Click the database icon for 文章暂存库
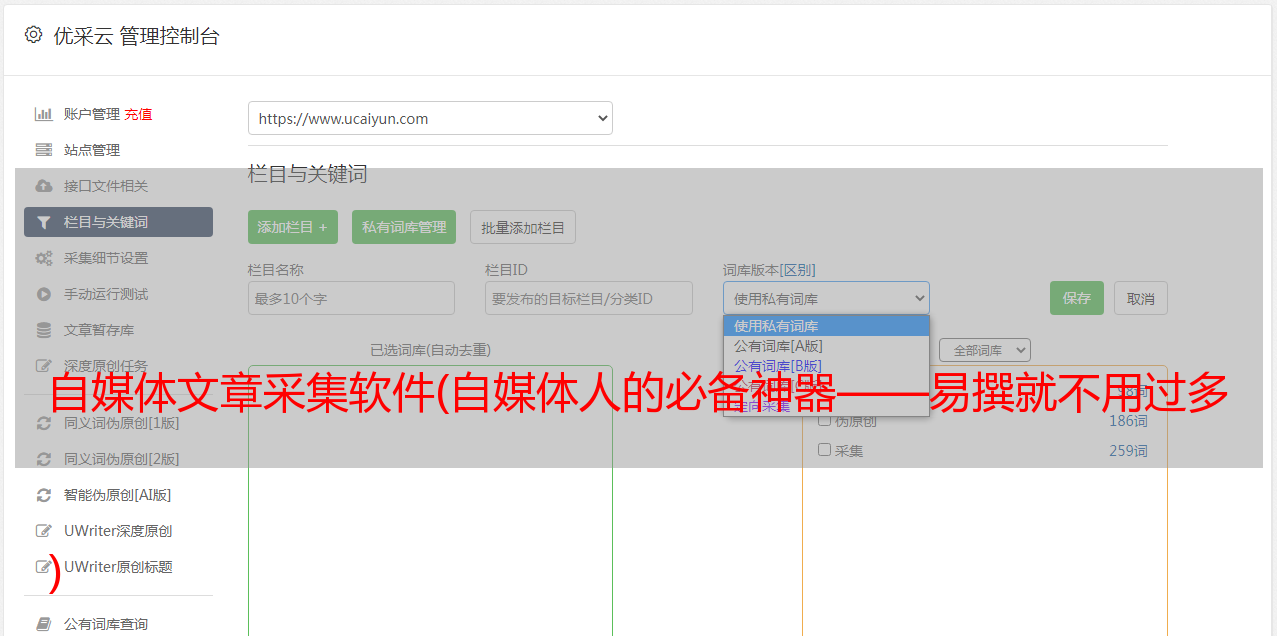Image resolution: width=1277 pixels, height=636 pixels. [43, 330]
